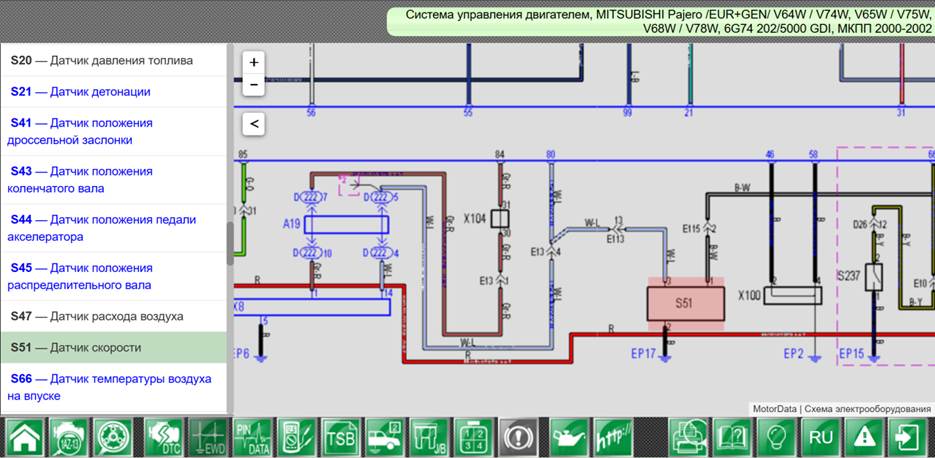Viewport: 935px width, 458px height.
Task: Open the TSB bulletins icon
Action: (x=341, y=438)
